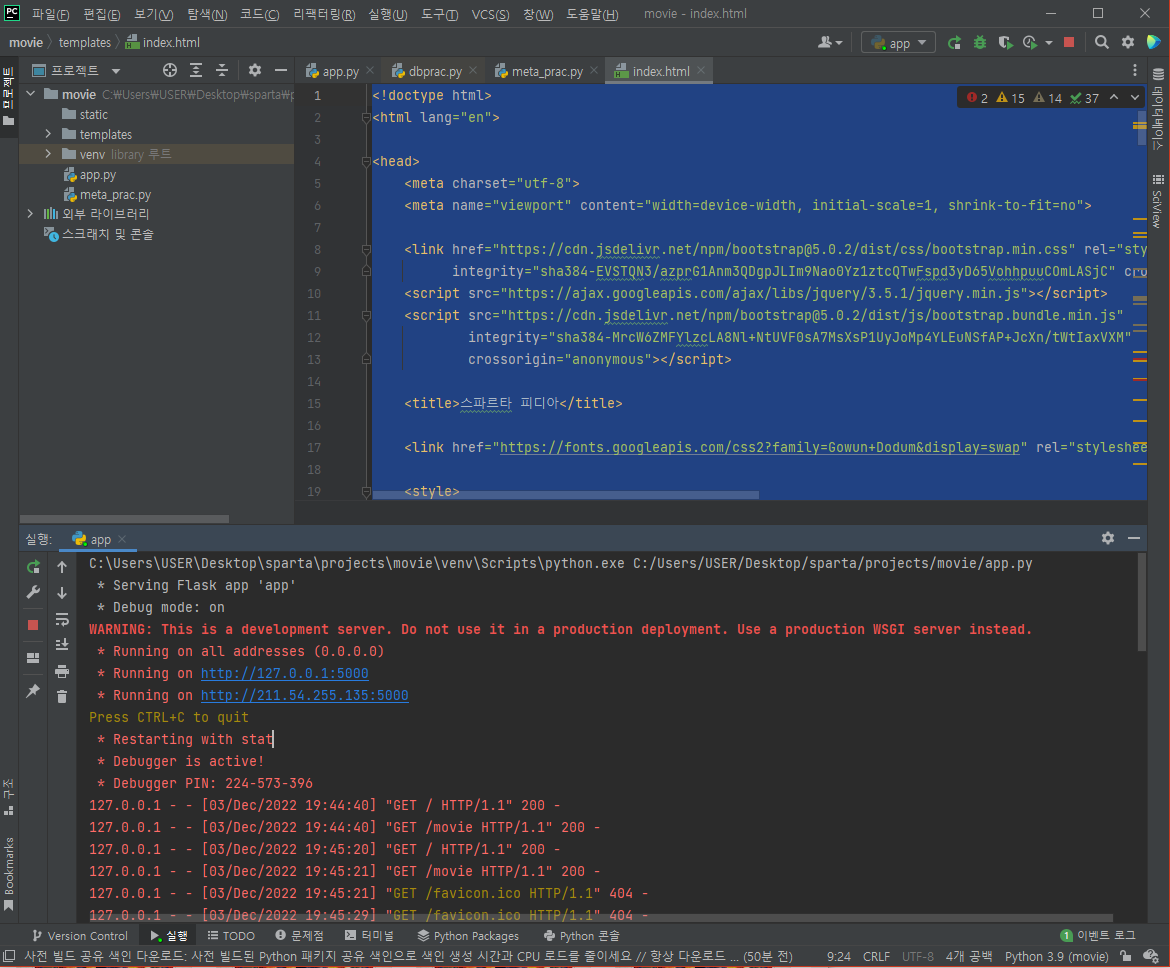The width and height of the screenshot is (1170, 968).
Task: Minimize the Run tool window
Action: click(1134, 538)
